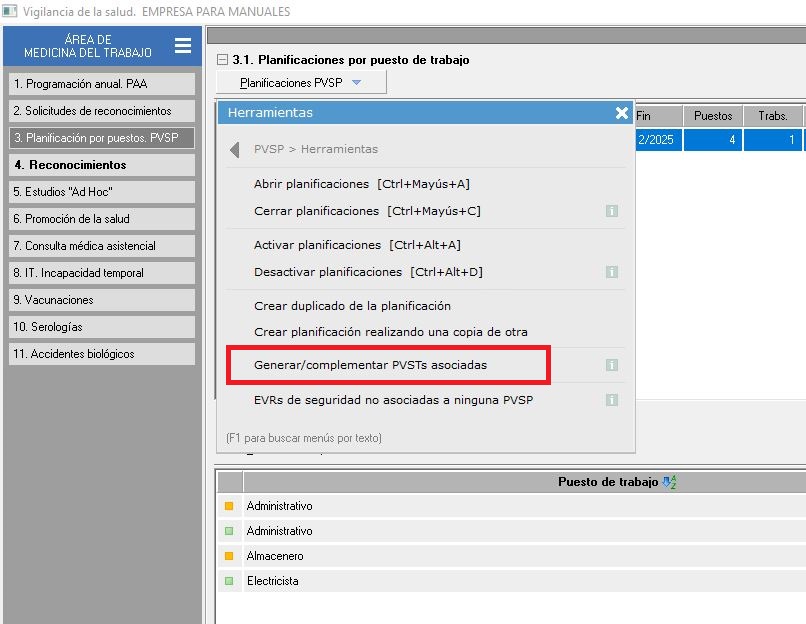Open 8. IT. Incapacidad temporal
806x624 pixels.
point(101,273)
